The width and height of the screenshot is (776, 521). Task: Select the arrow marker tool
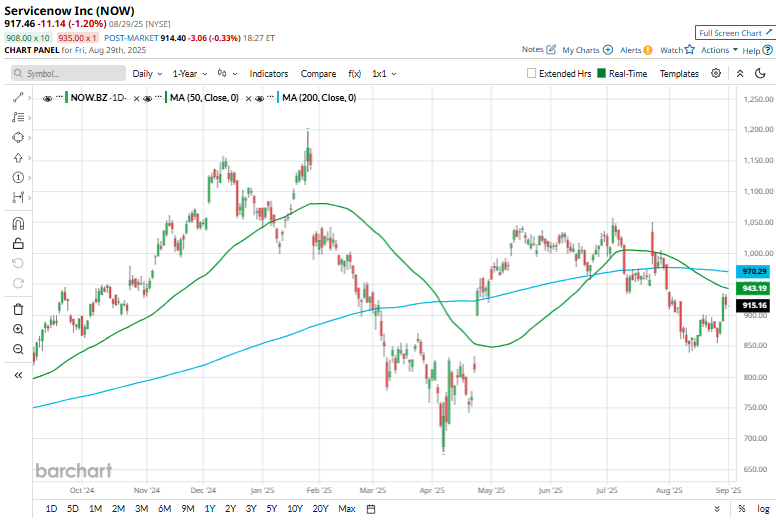pos(18,158)
